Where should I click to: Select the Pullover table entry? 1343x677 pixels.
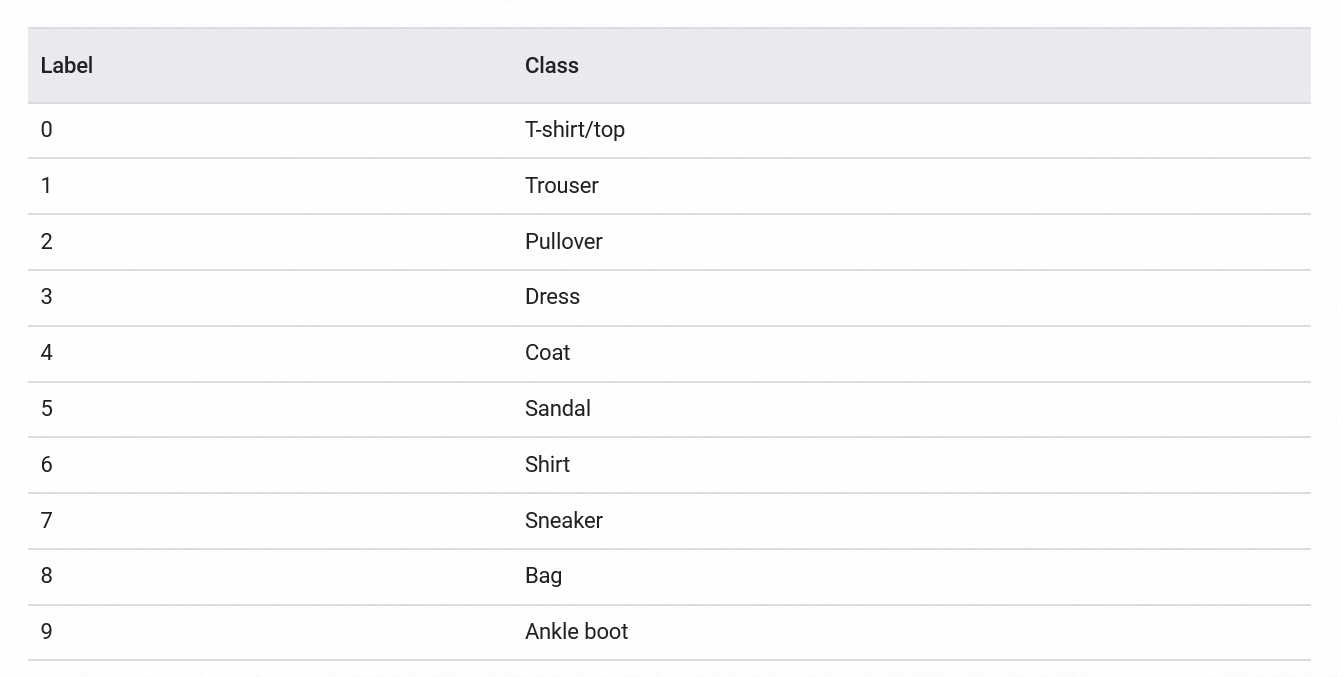(x=564, y=242)
